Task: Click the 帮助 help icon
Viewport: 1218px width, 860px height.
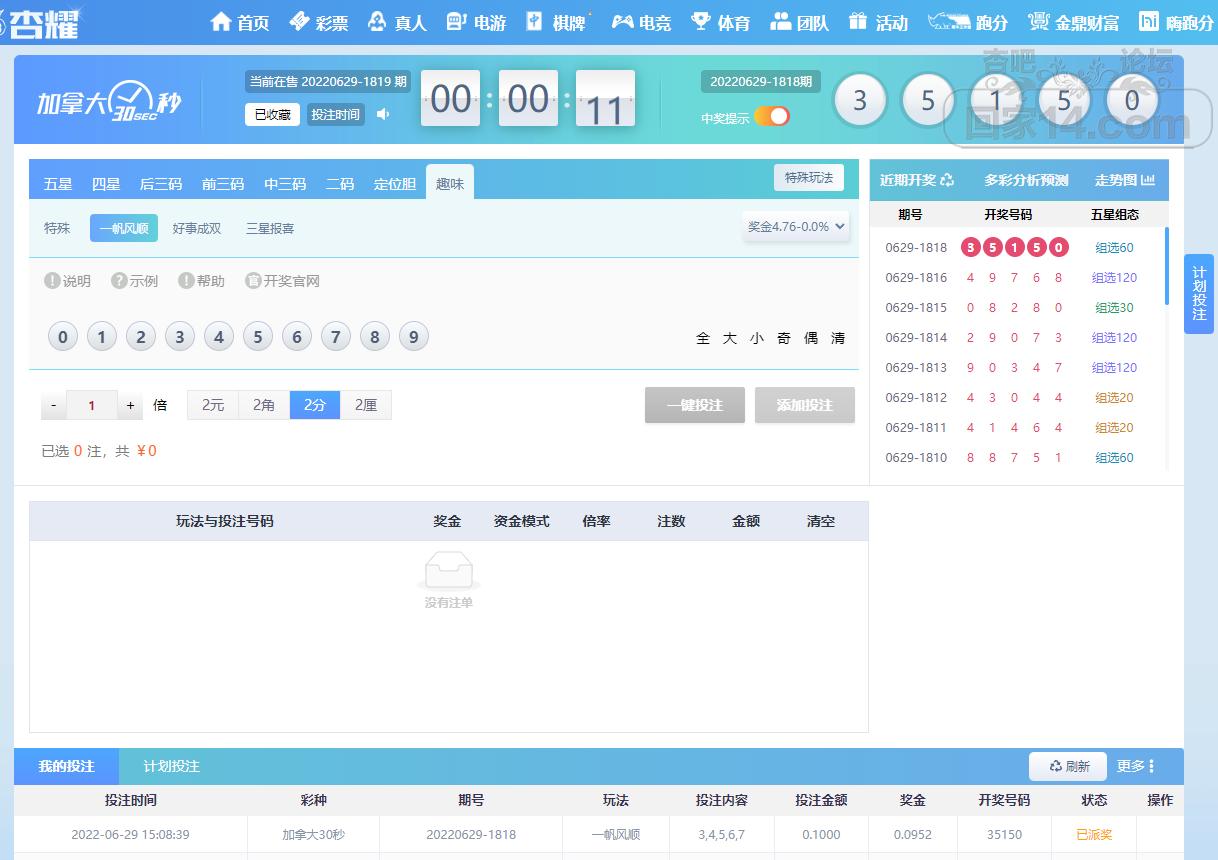Action: (x=186, y=281)
